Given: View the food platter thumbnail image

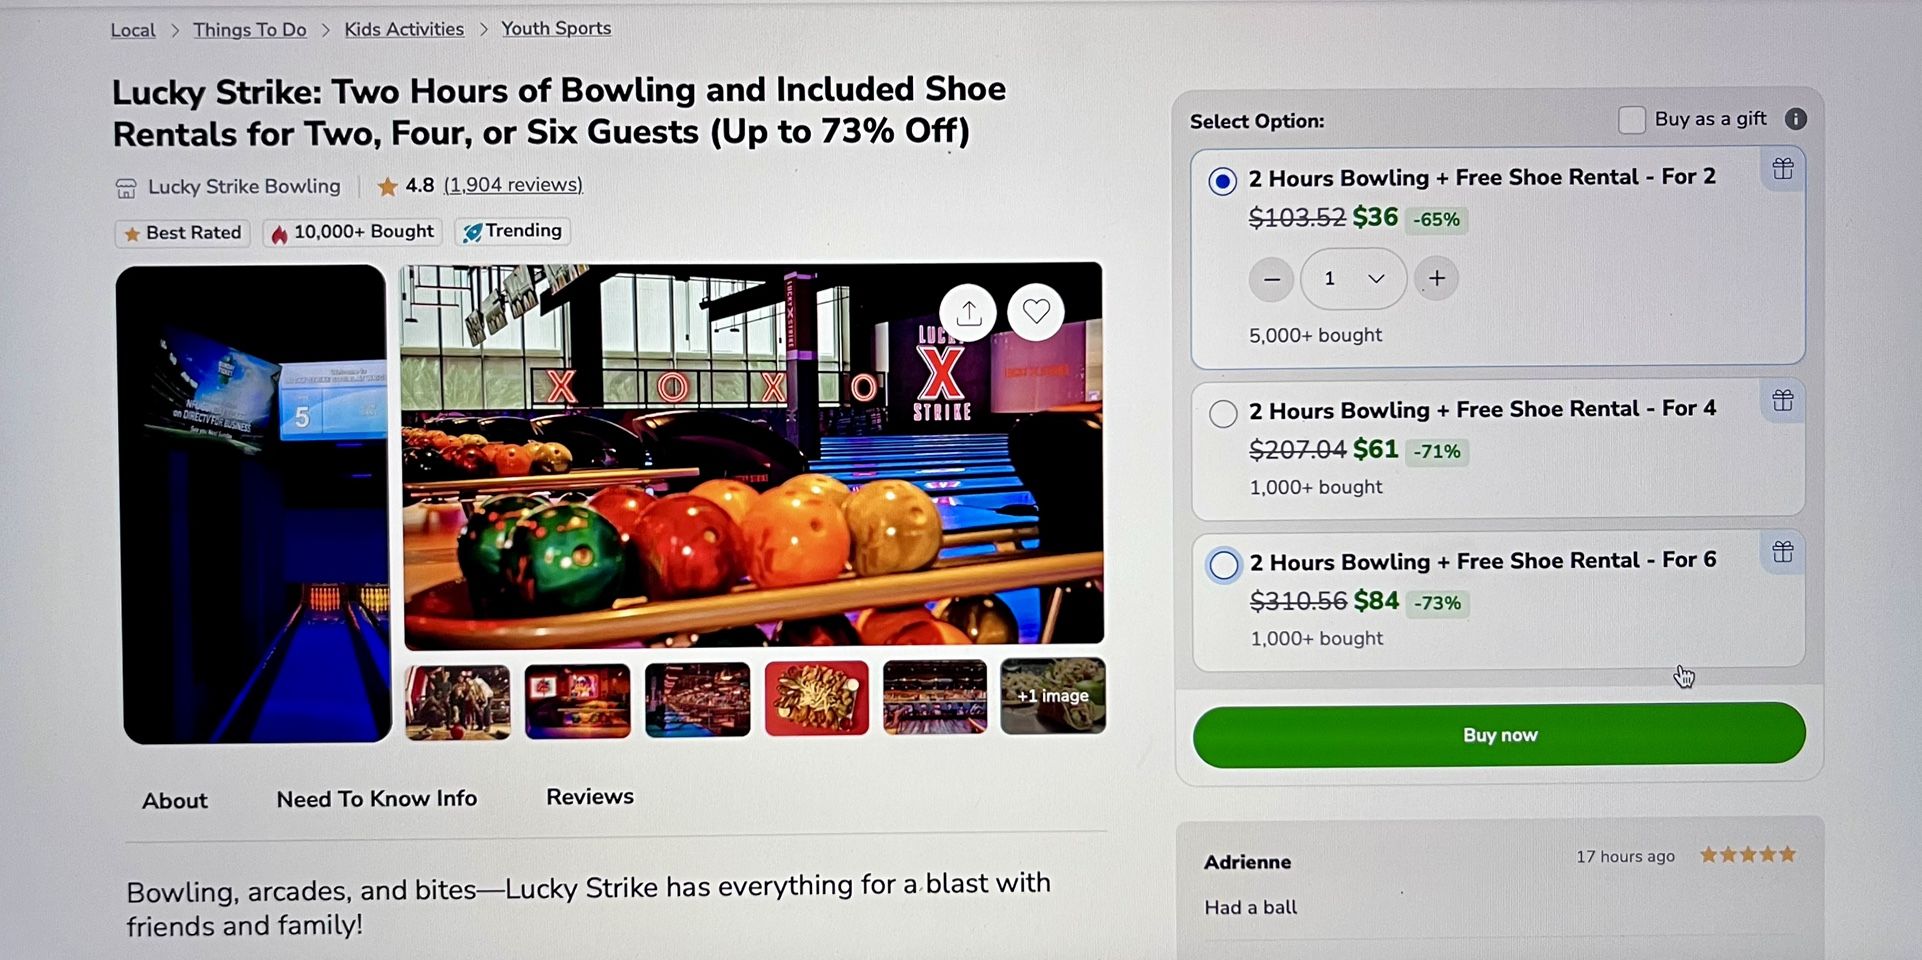Looking at the screenshot, I should pos(816,697).
